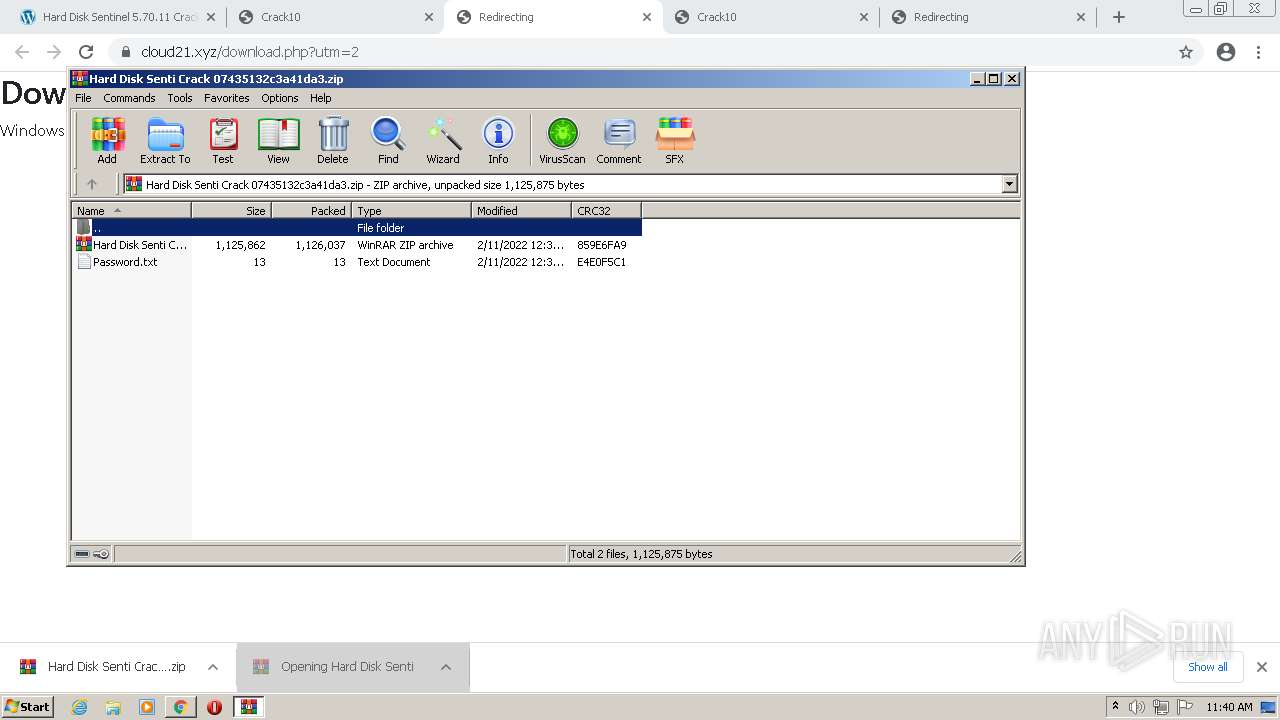Click the clock showing 11:40 AM
The image size is (1280, 720).
tap(1229, 707)
